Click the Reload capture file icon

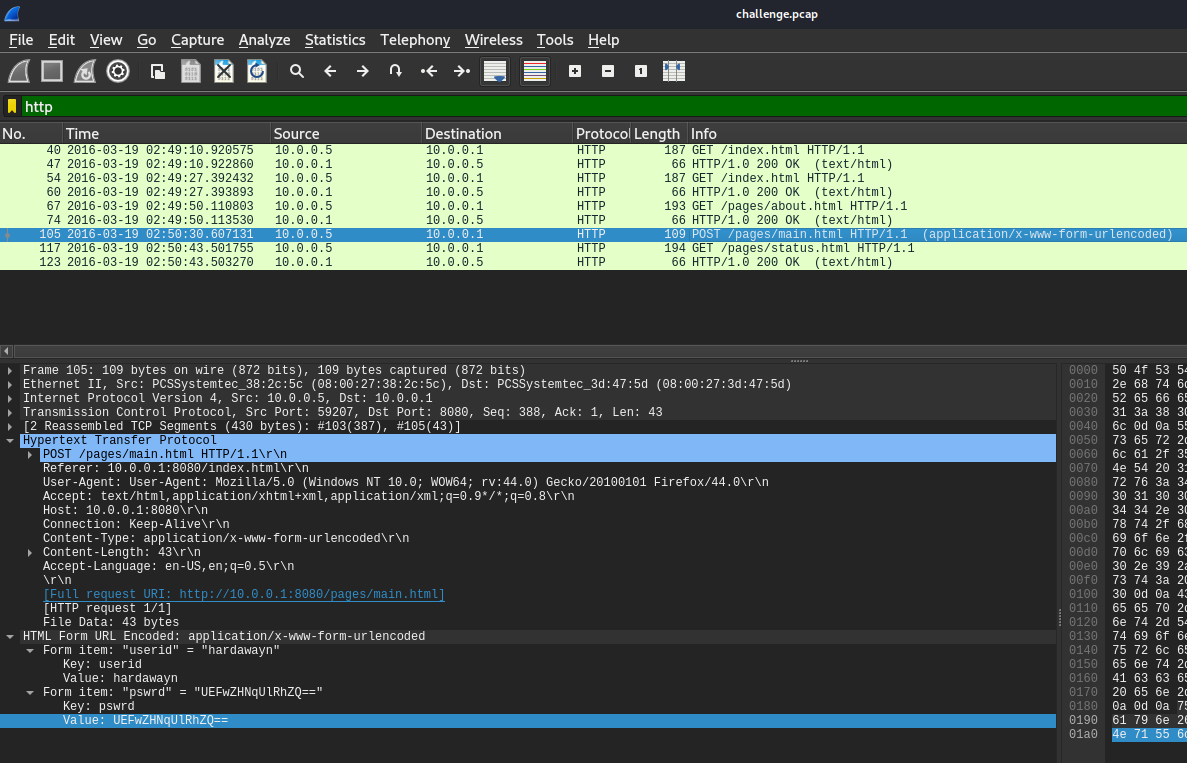tap(257, 71)
